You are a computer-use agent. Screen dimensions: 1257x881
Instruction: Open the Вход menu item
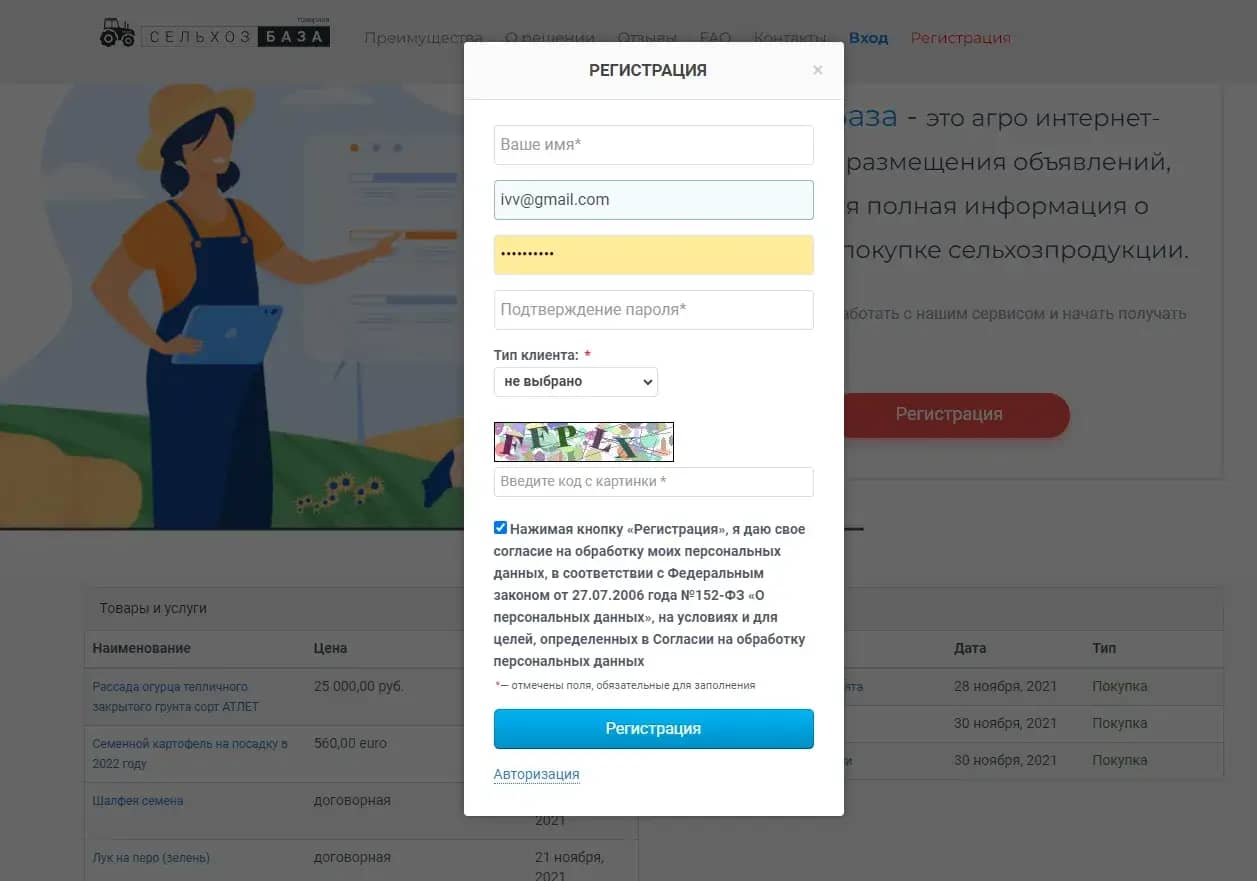coord(868,38)
